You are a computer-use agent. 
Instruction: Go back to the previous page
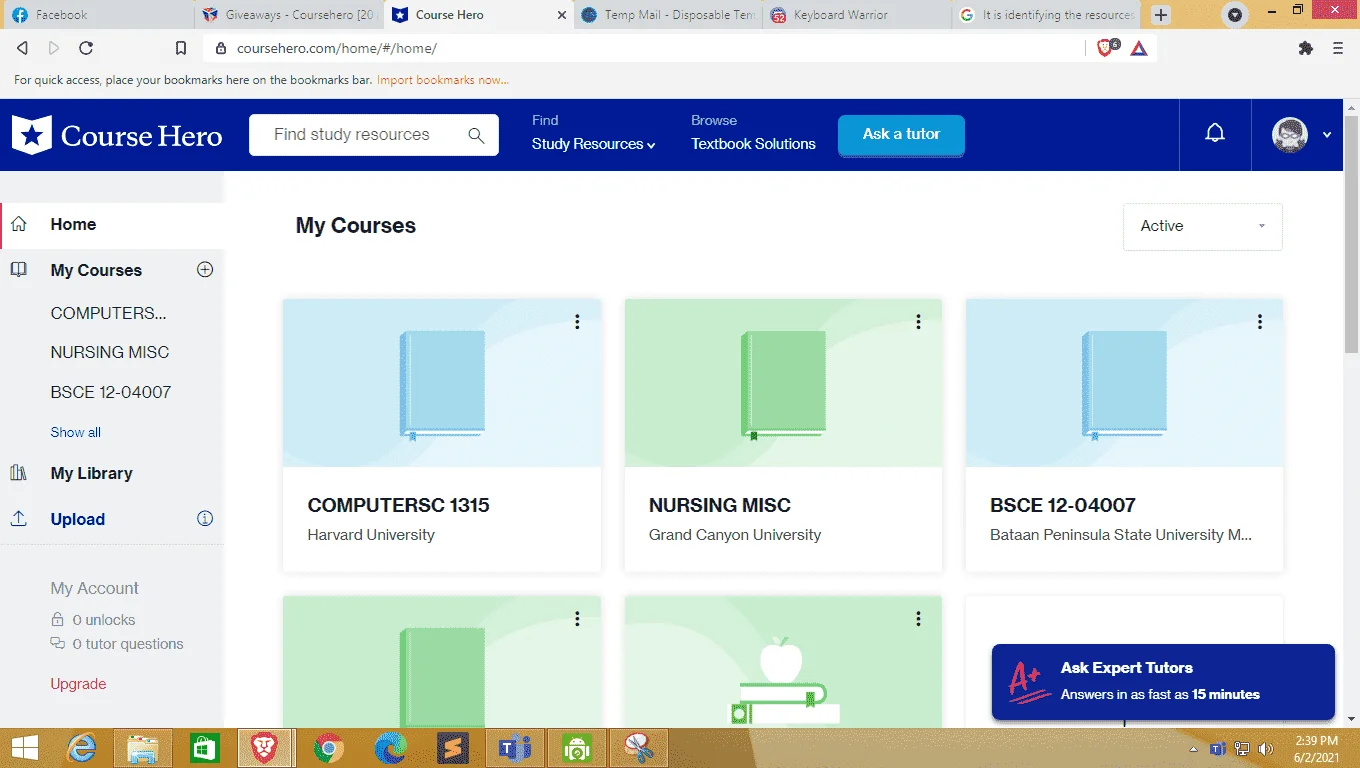point(22,48)
